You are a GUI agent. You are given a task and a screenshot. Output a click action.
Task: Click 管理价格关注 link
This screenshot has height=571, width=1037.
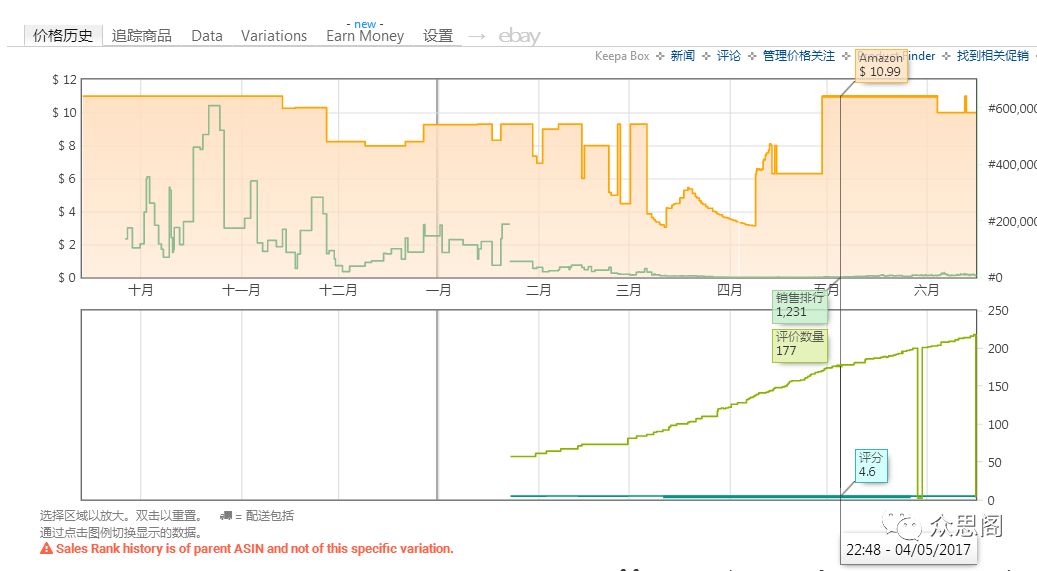point(799,56)
